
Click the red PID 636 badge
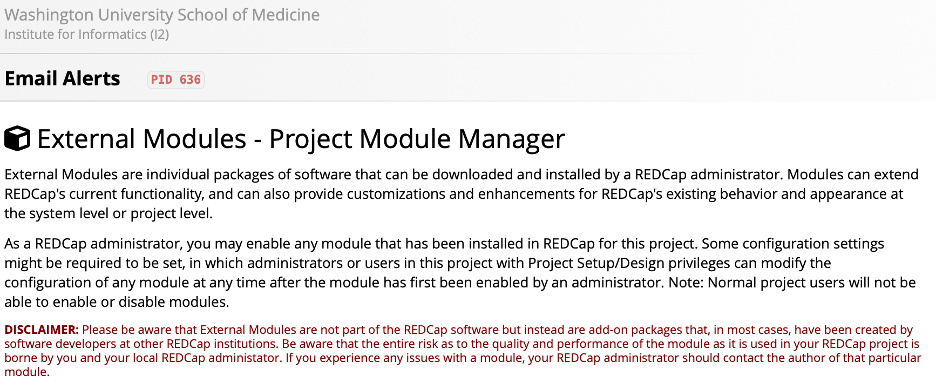pos(176,79)
